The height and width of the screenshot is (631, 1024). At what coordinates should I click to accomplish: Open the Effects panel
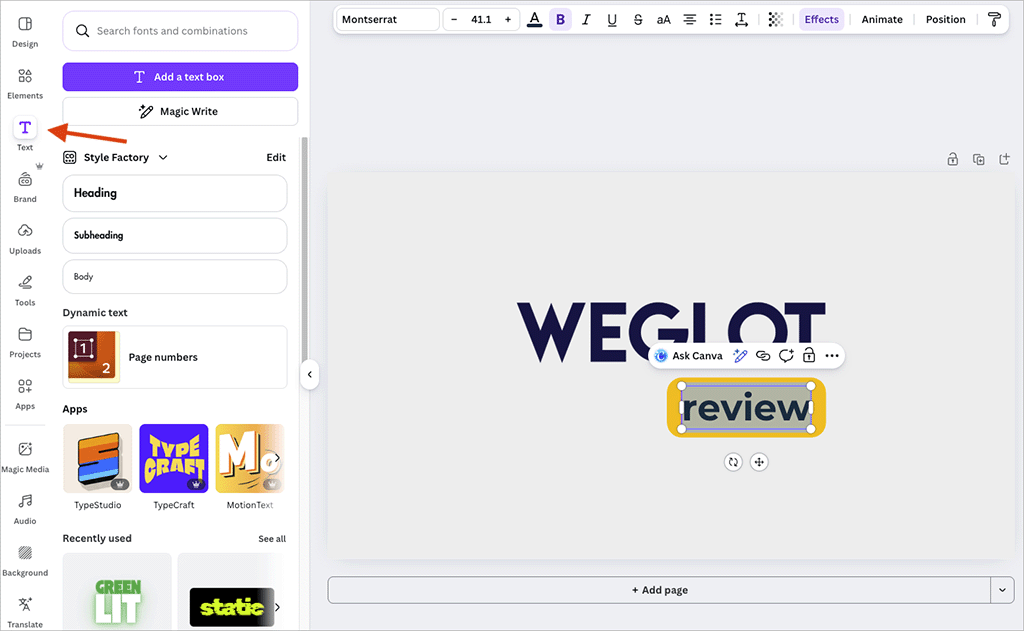pos(822,20)
